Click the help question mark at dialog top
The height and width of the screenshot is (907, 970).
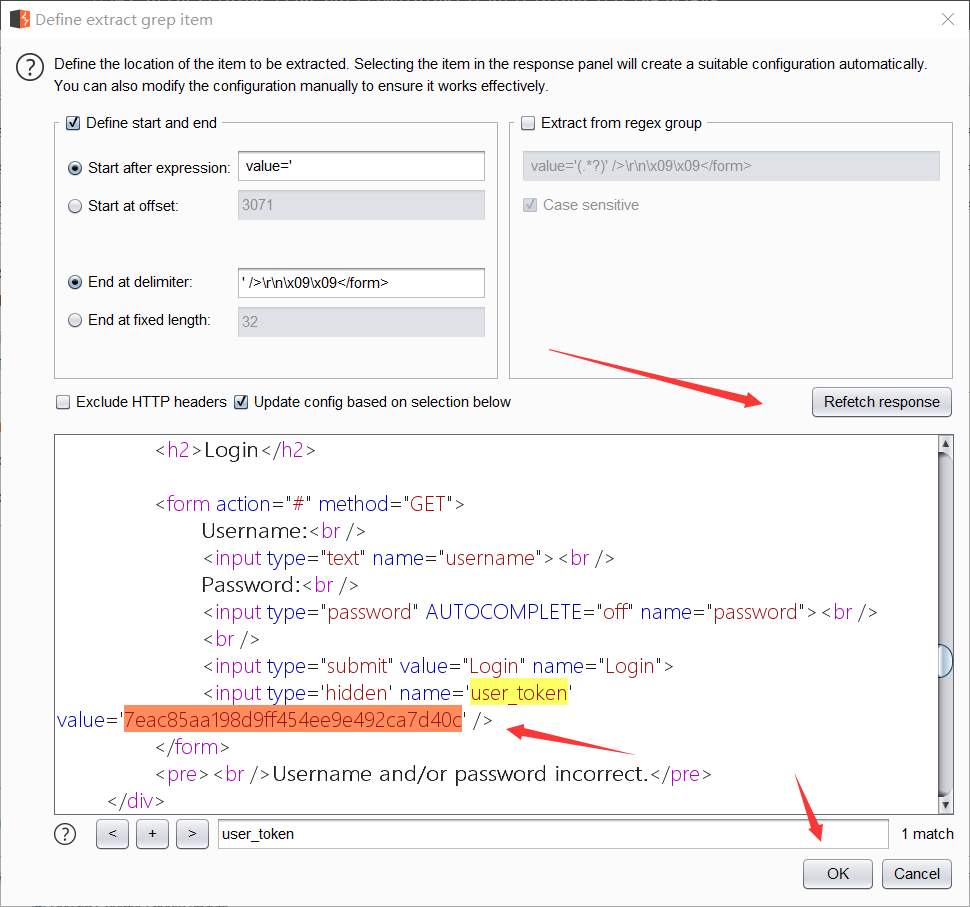pyautogui.click(x=31, y=68)
